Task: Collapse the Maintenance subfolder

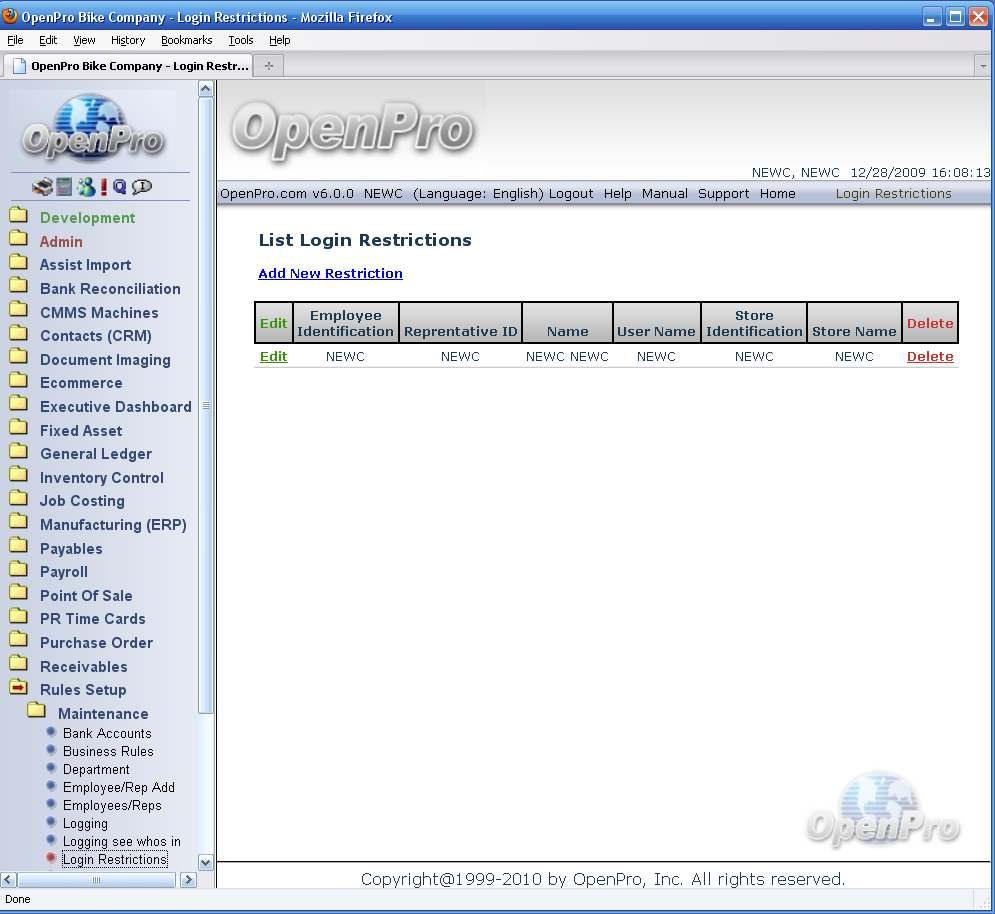Action: pos(102,714)
